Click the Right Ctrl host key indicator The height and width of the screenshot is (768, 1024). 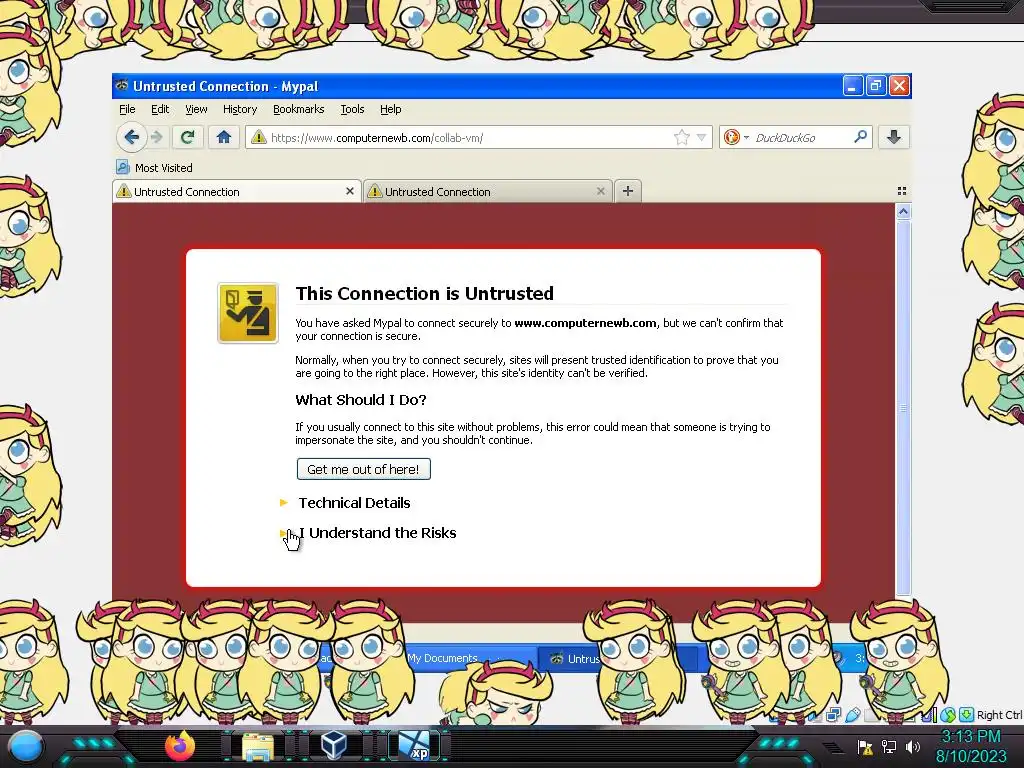pyautogui.click(x=999, y=715)
